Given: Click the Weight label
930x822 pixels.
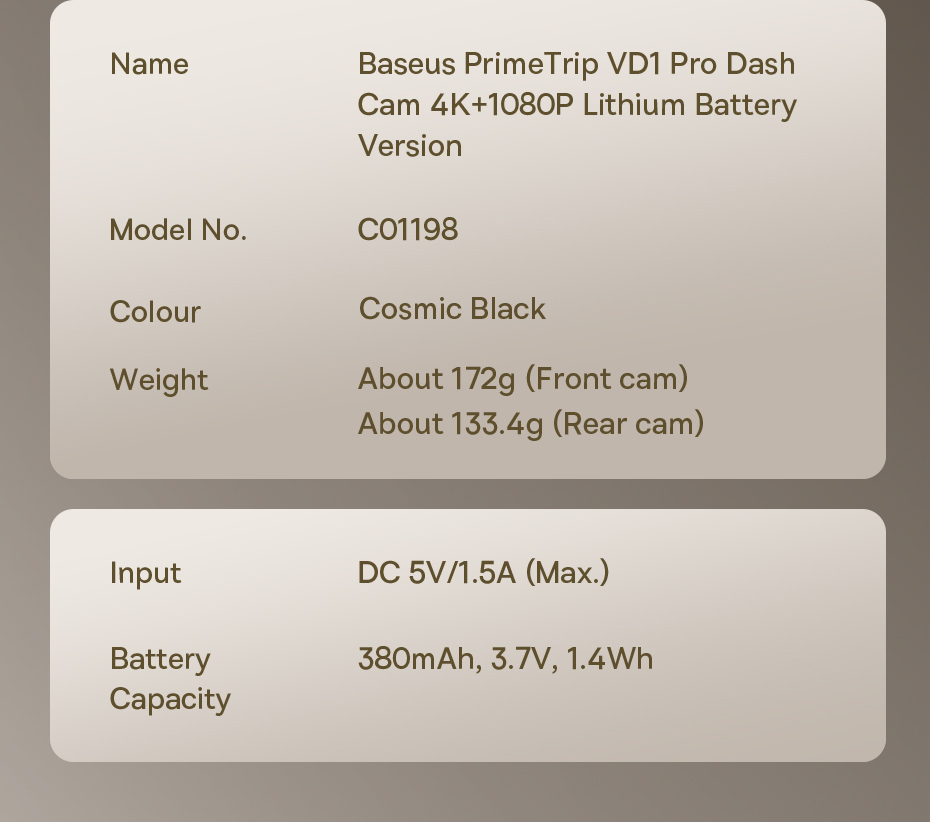Looking at the screenshot, I should (159, 380).
